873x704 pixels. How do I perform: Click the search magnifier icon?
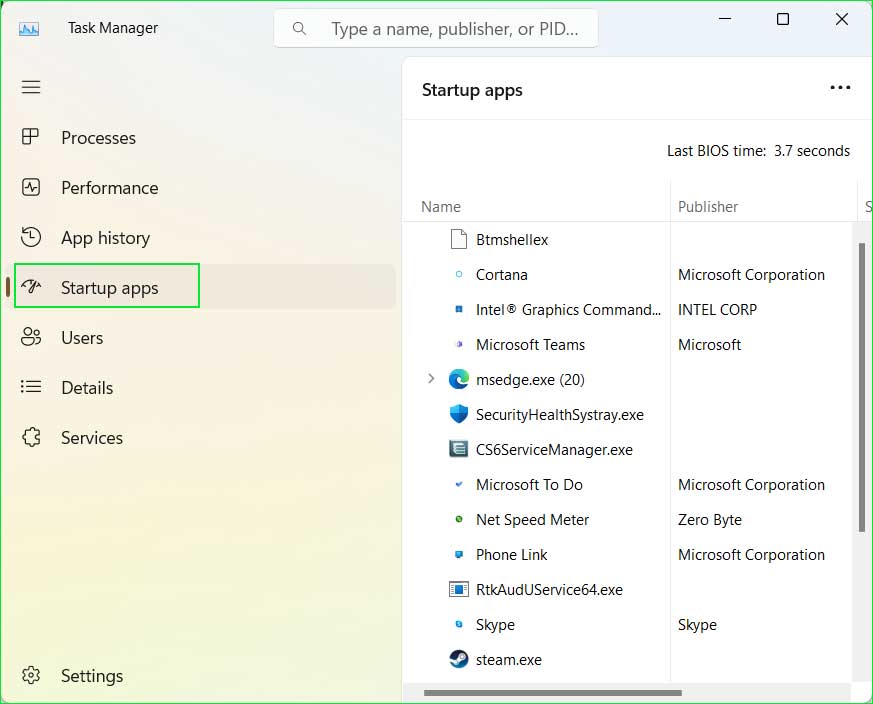pos(299,28)
